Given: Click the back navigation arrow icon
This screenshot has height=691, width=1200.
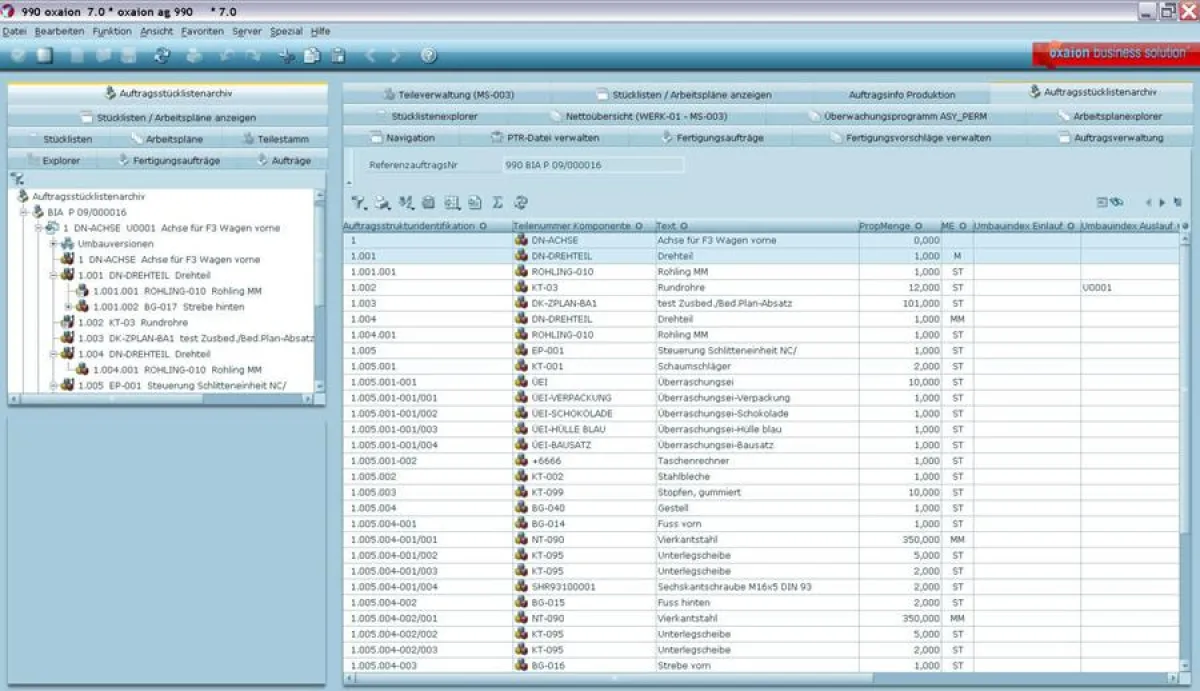Looking at the screenshot, I should pyautogui.click(x=369, y=55).
